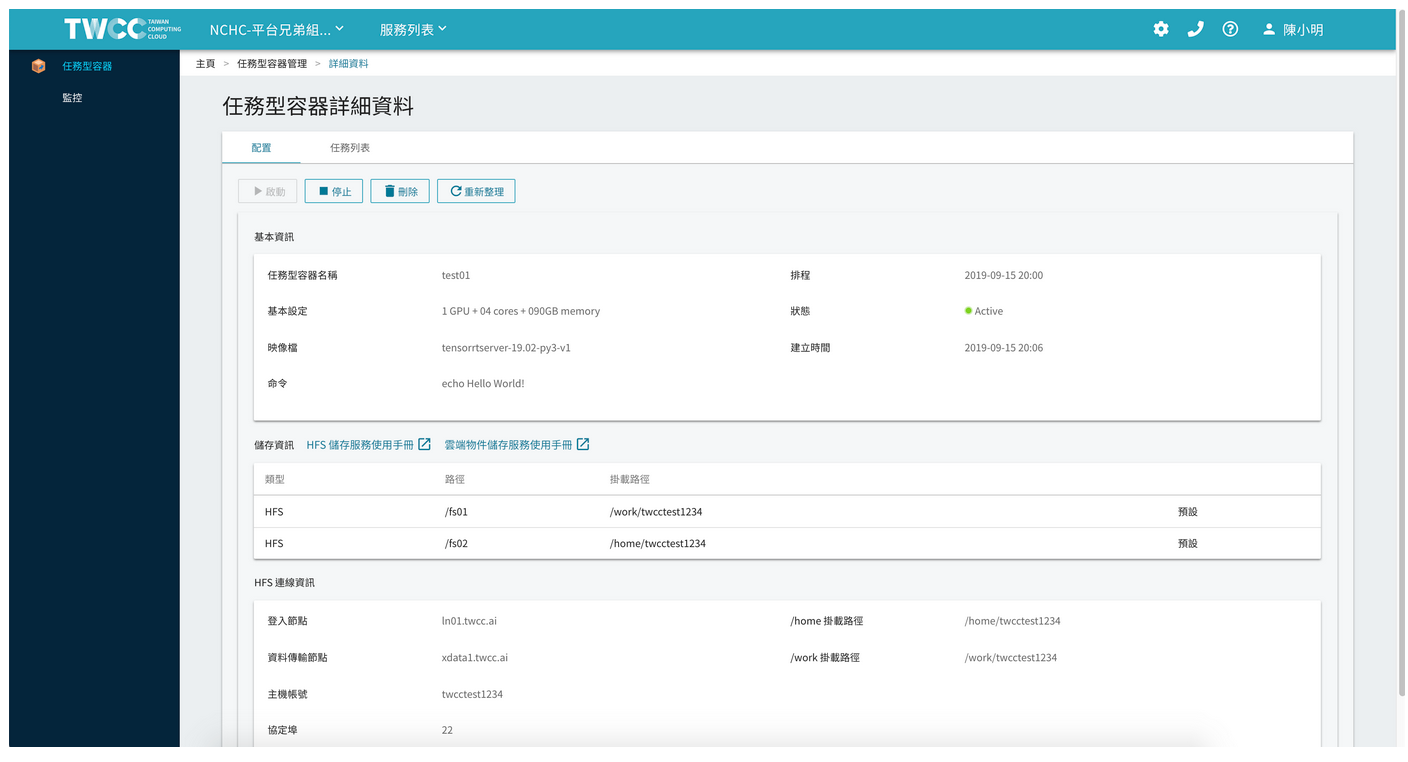This screenshot has width=1408, height=762.
Task: Click the port value 22
Action: click(447, 730)
